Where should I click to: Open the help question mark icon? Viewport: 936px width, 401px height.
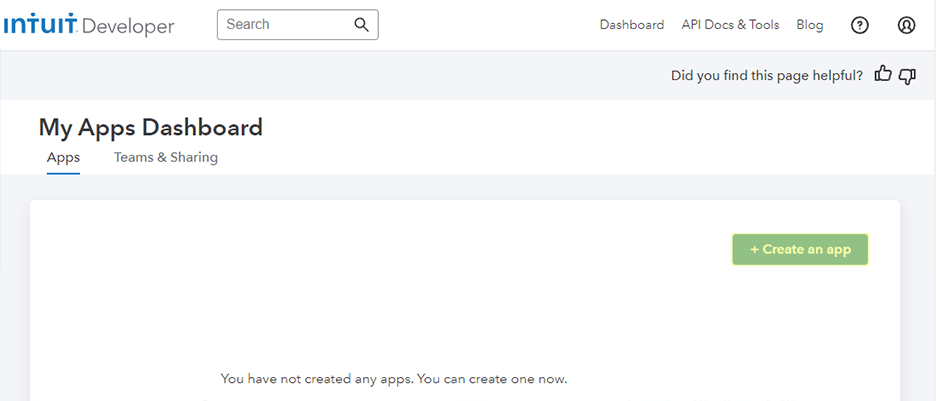coord(859,25)
